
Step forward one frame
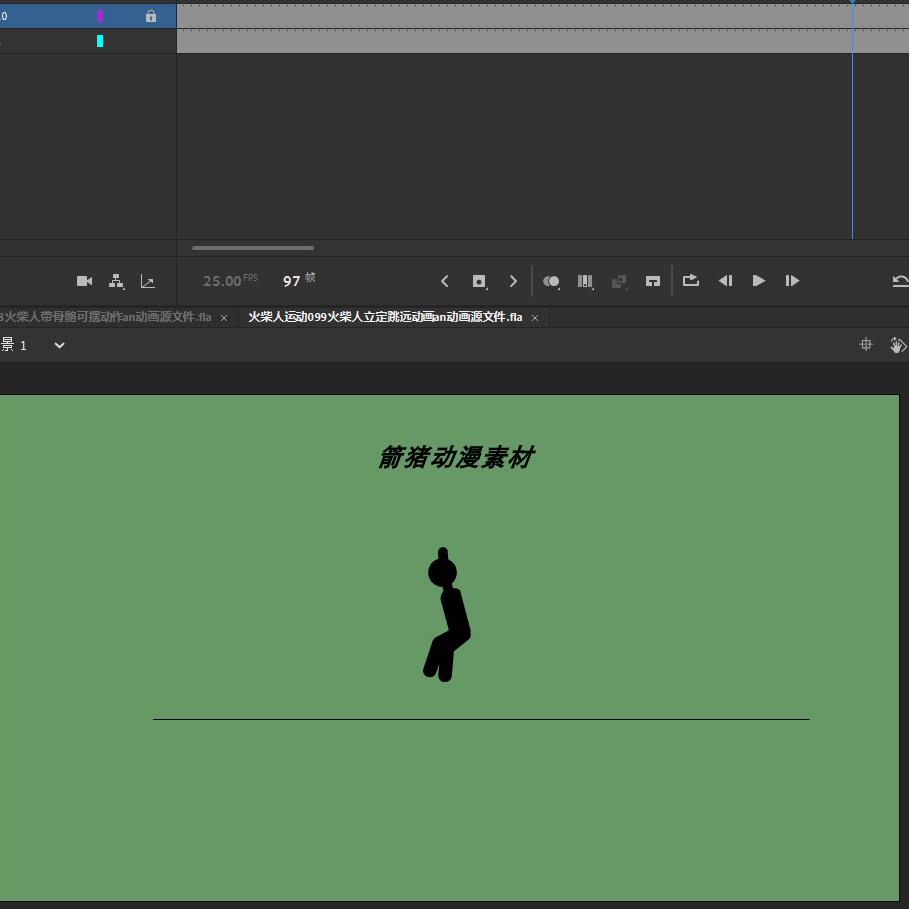pyautogui.click(x=792, y=281)
